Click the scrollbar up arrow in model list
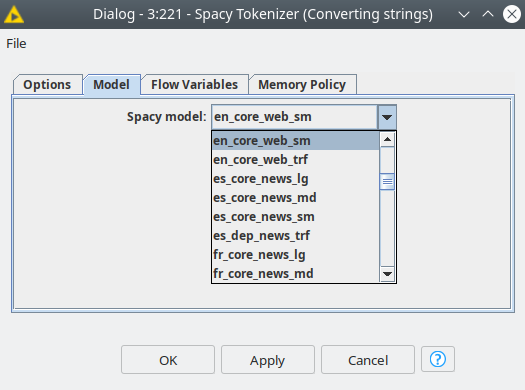Viewport: 525px width, 390px height. (387, 139)
